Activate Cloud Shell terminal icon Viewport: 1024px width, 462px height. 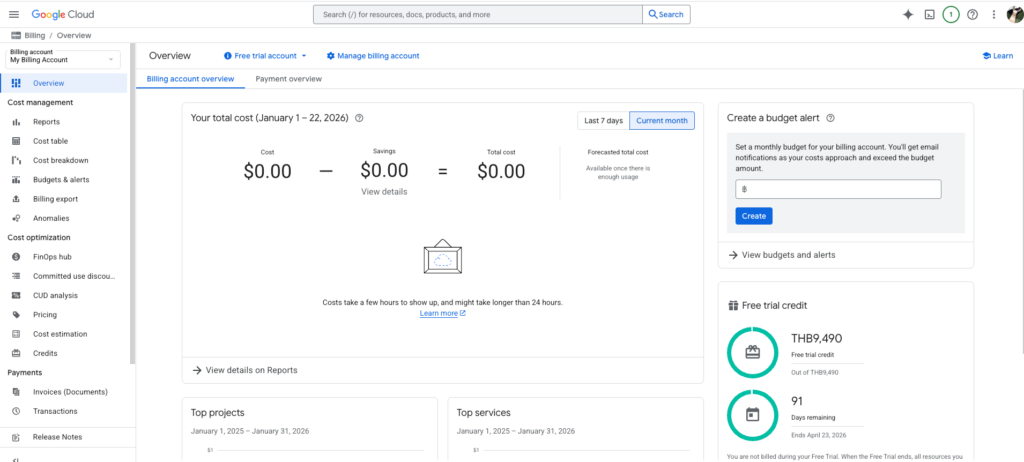coord(929,14)
